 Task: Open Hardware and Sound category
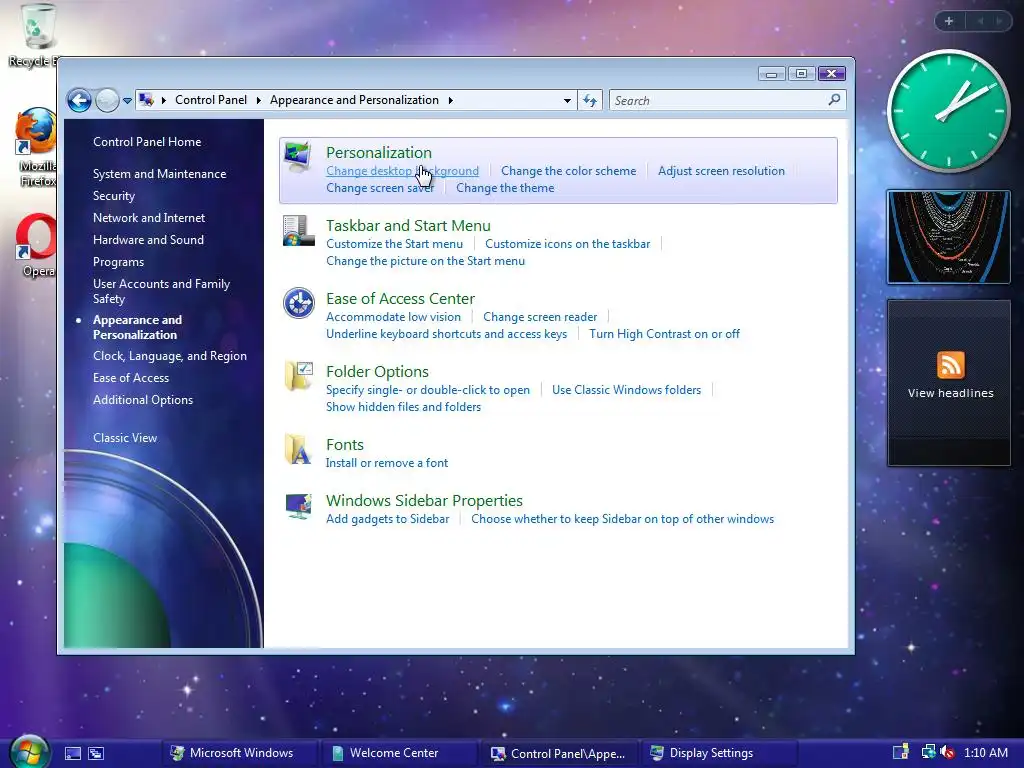148,240
